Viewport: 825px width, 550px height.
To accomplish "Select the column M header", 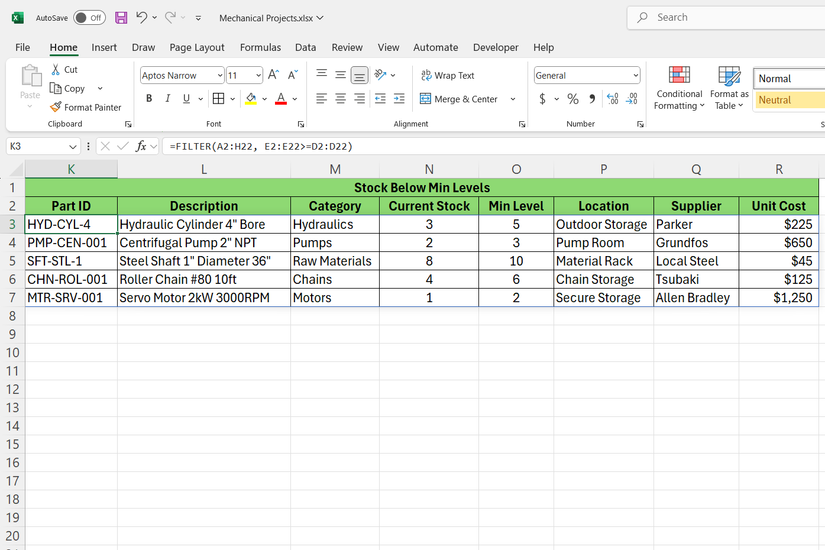I will pyautogui.click(x=335, y=169).
